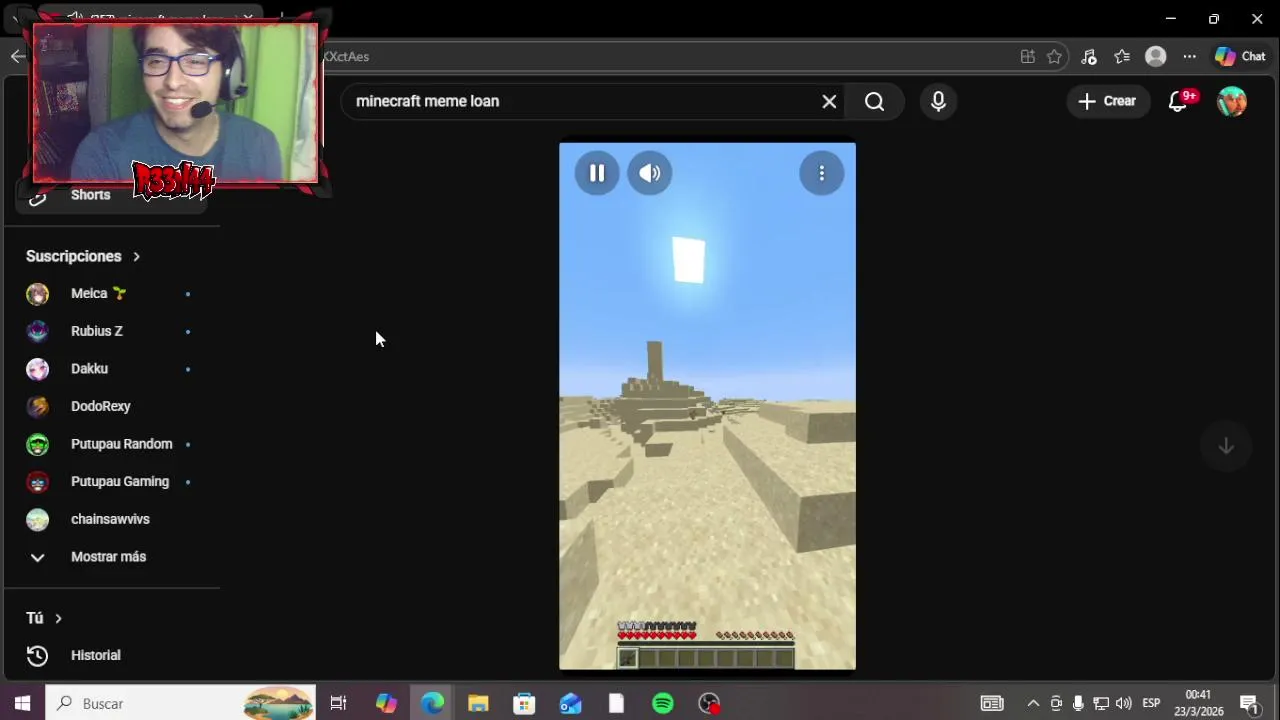The width and height of the screenshot is (1280, 720).
Task: Open Spotify from the taskbar
Action: (x=662, y=703)
